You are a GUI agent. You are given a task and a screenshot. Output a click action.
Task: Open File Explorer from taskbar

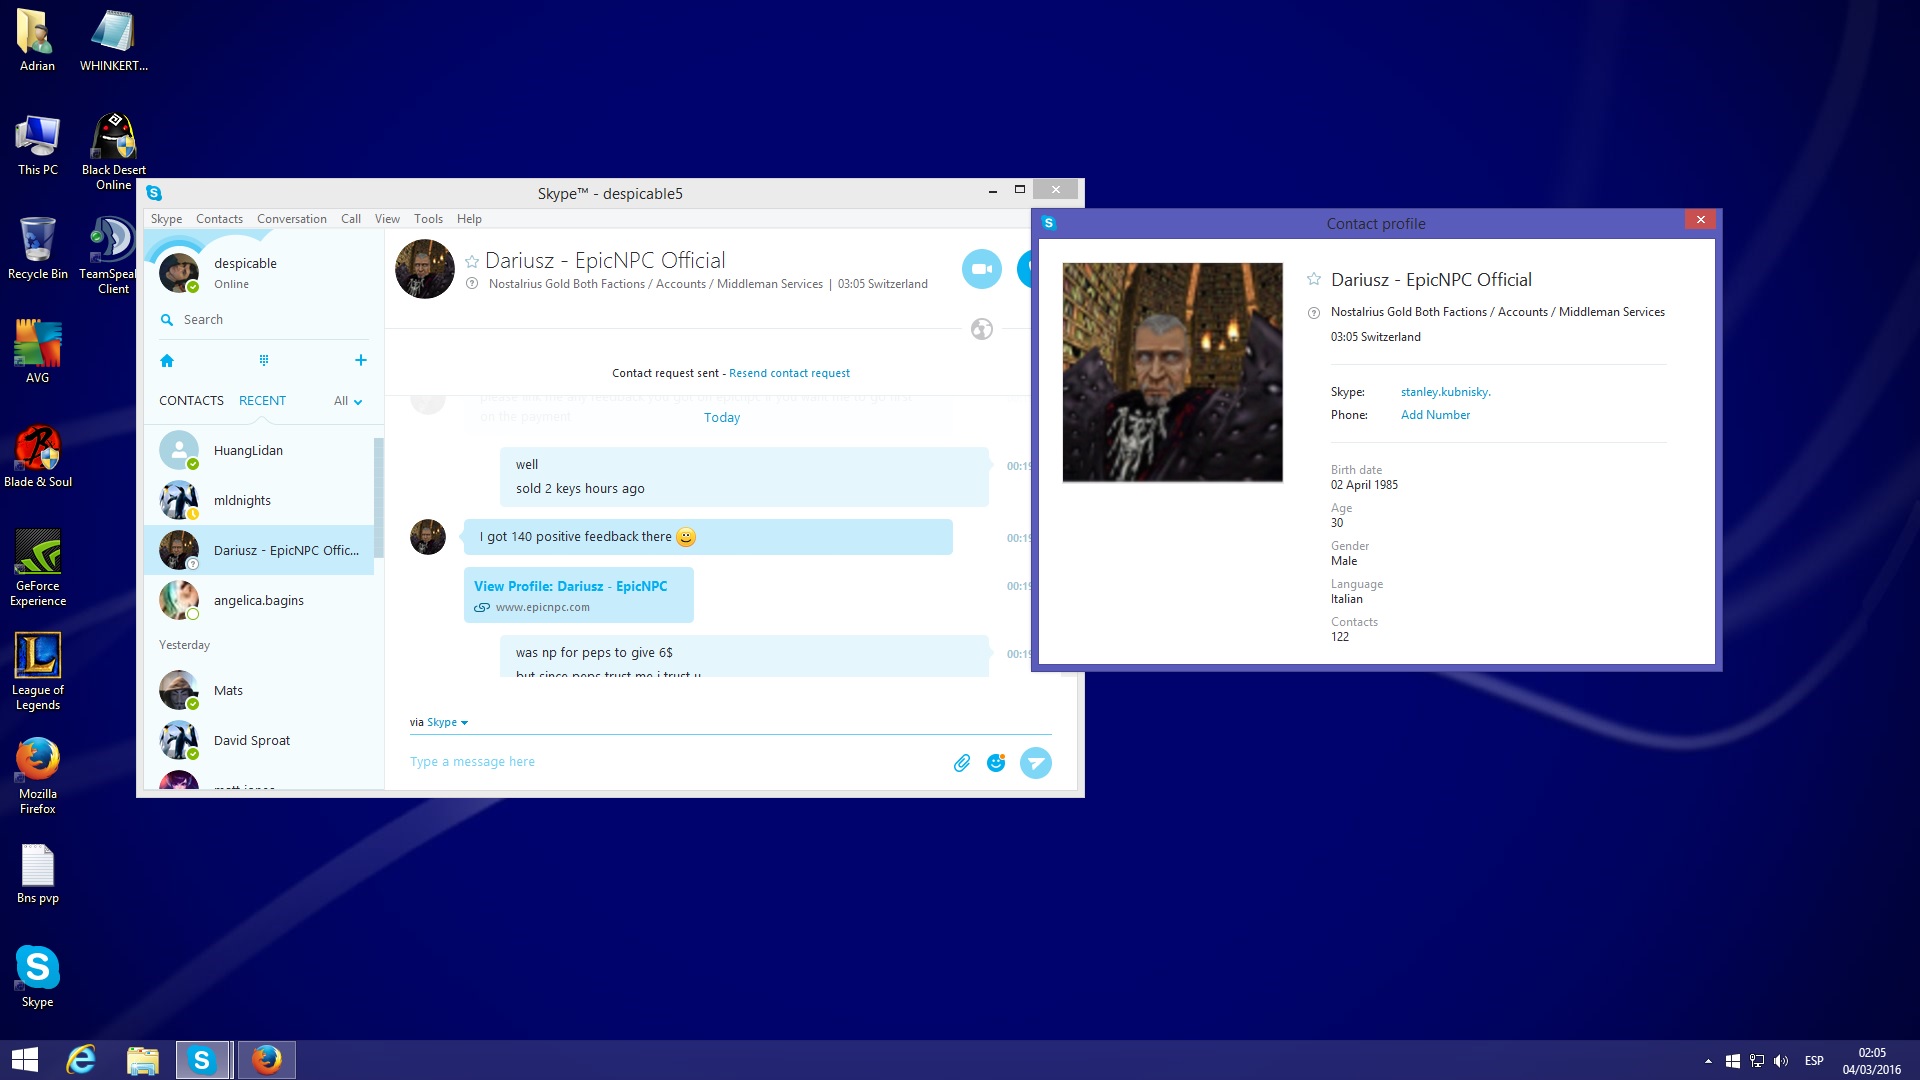143,1060
